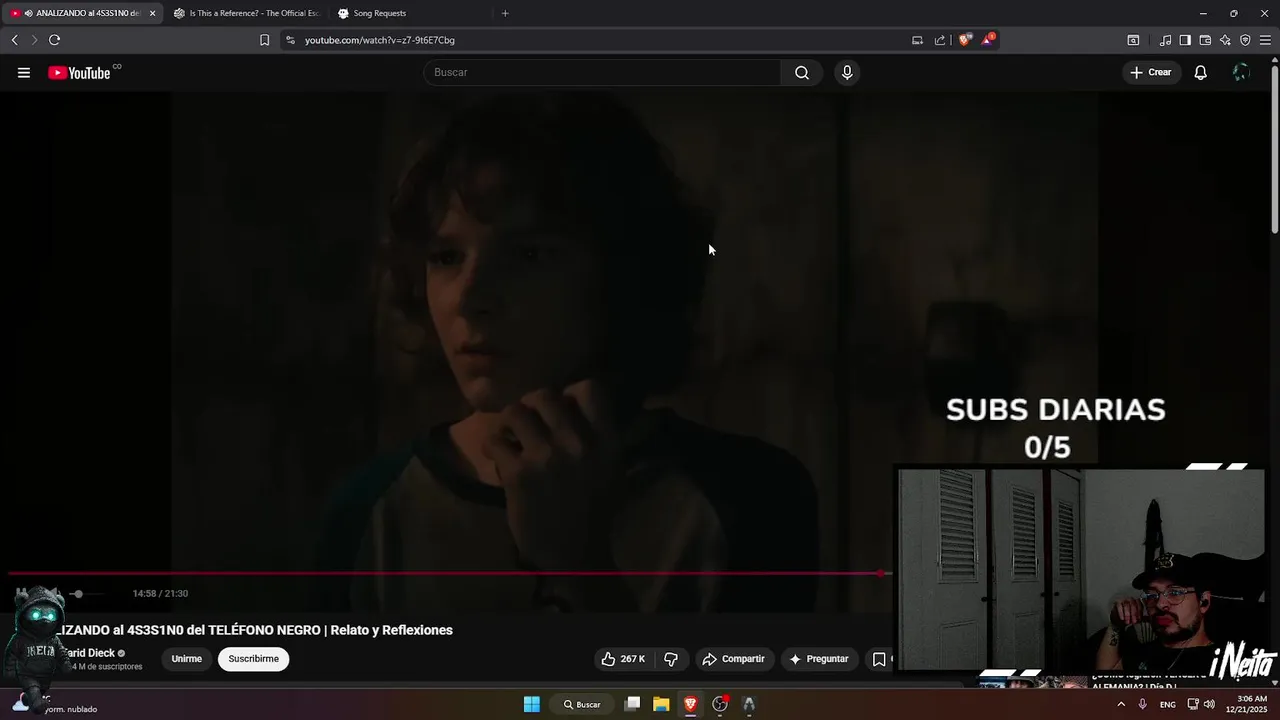
Task: Click the Unirme button
Action: tap(186, 659)
